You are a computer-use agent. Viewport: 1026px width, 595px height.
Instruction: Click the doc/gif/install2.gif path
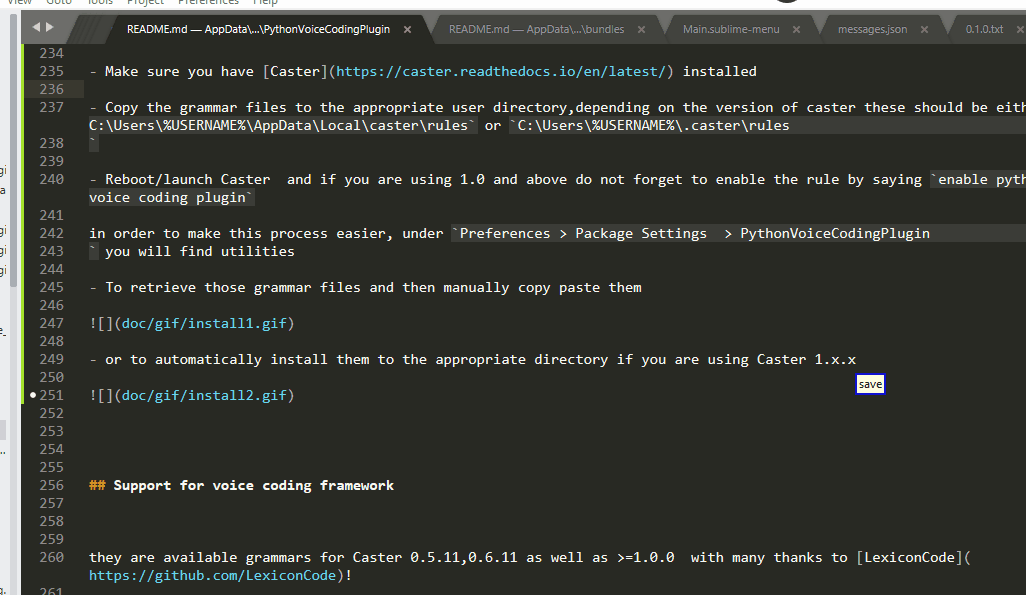click(x=204, y=395)
